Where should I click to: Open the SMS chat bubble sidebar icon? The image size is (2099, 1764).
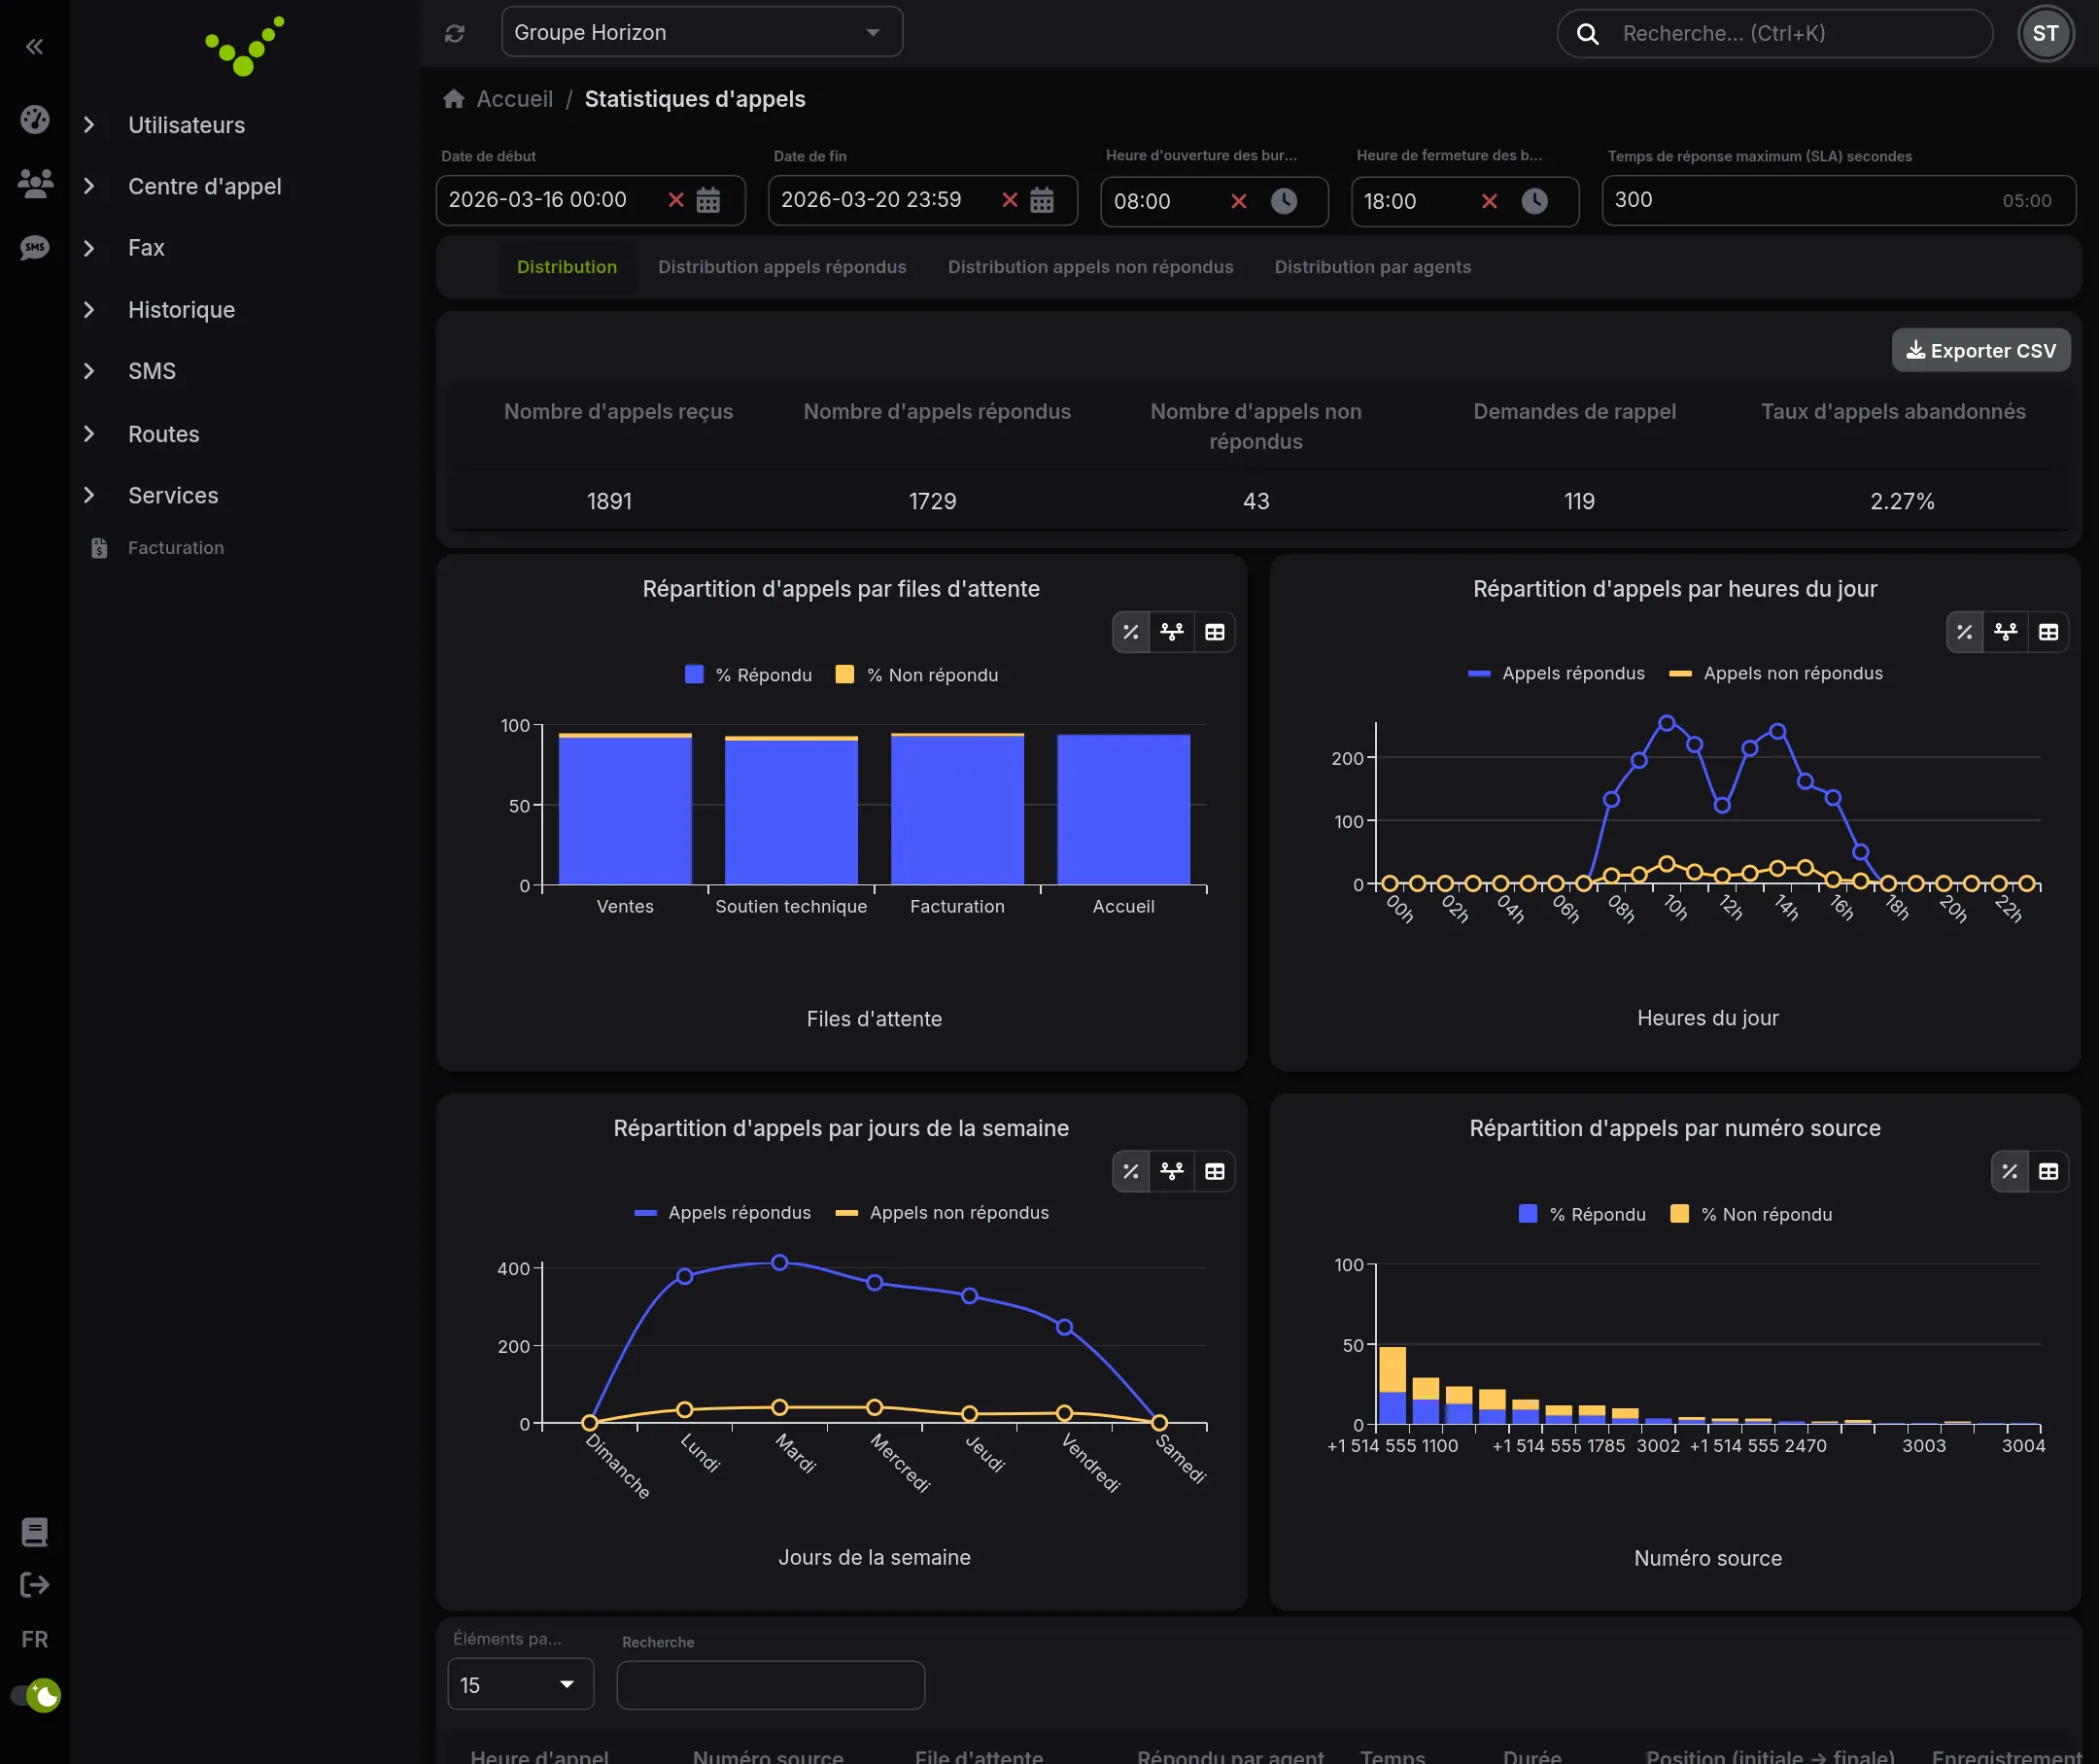[35, 247]
